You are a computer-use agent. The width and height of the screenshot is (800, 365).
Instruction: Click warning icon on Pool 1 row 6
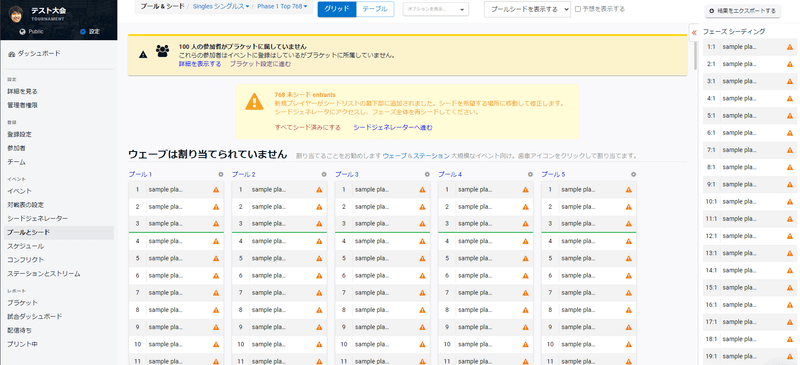tap(216, 276)
